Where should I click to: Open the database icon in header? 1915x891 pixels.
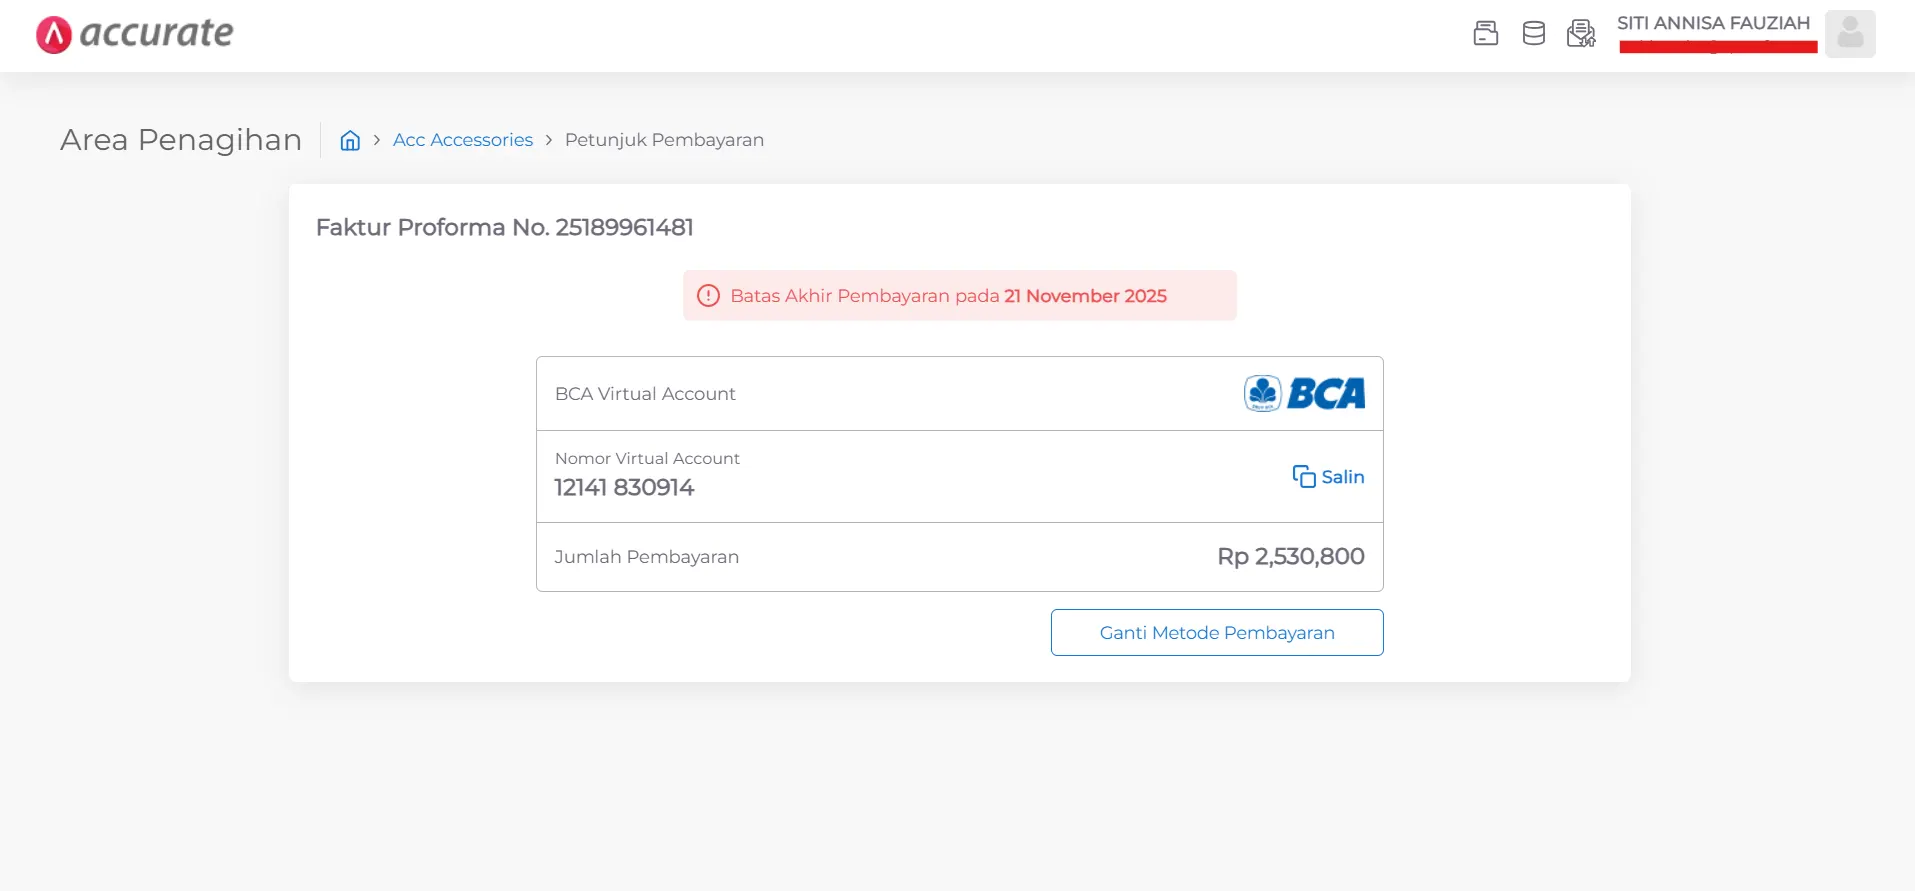tap(1533, 34)
